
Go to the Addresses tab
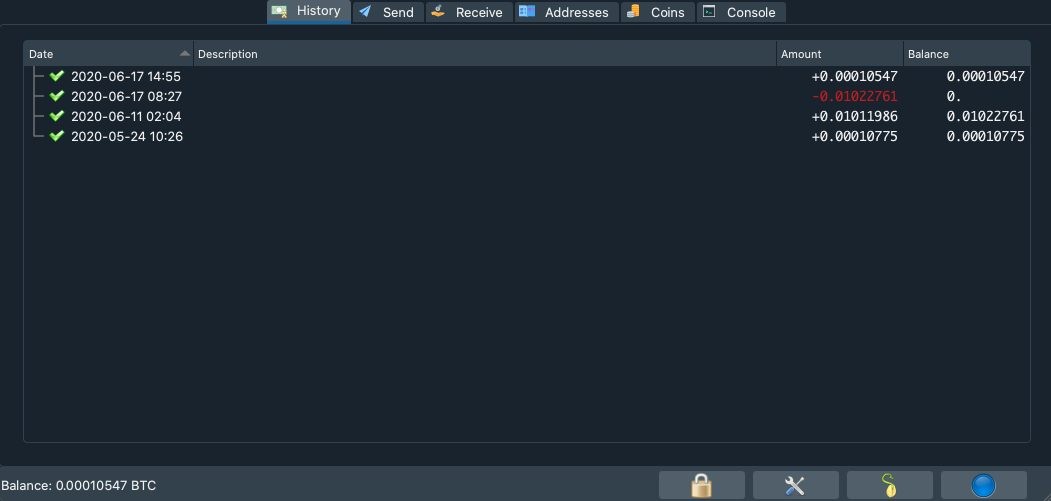[566, 12]
